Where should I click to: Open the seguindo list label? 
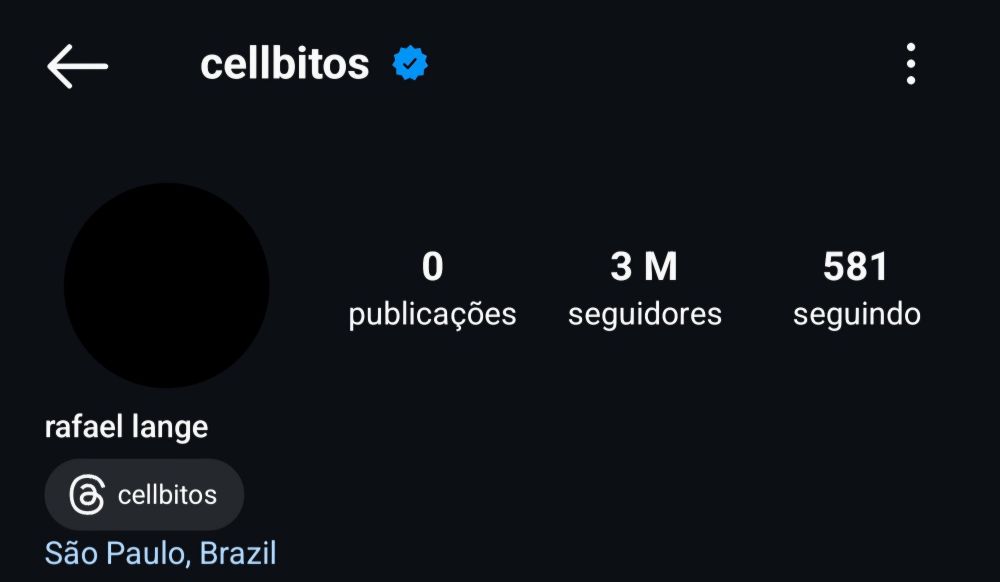(x=857, y=314)
